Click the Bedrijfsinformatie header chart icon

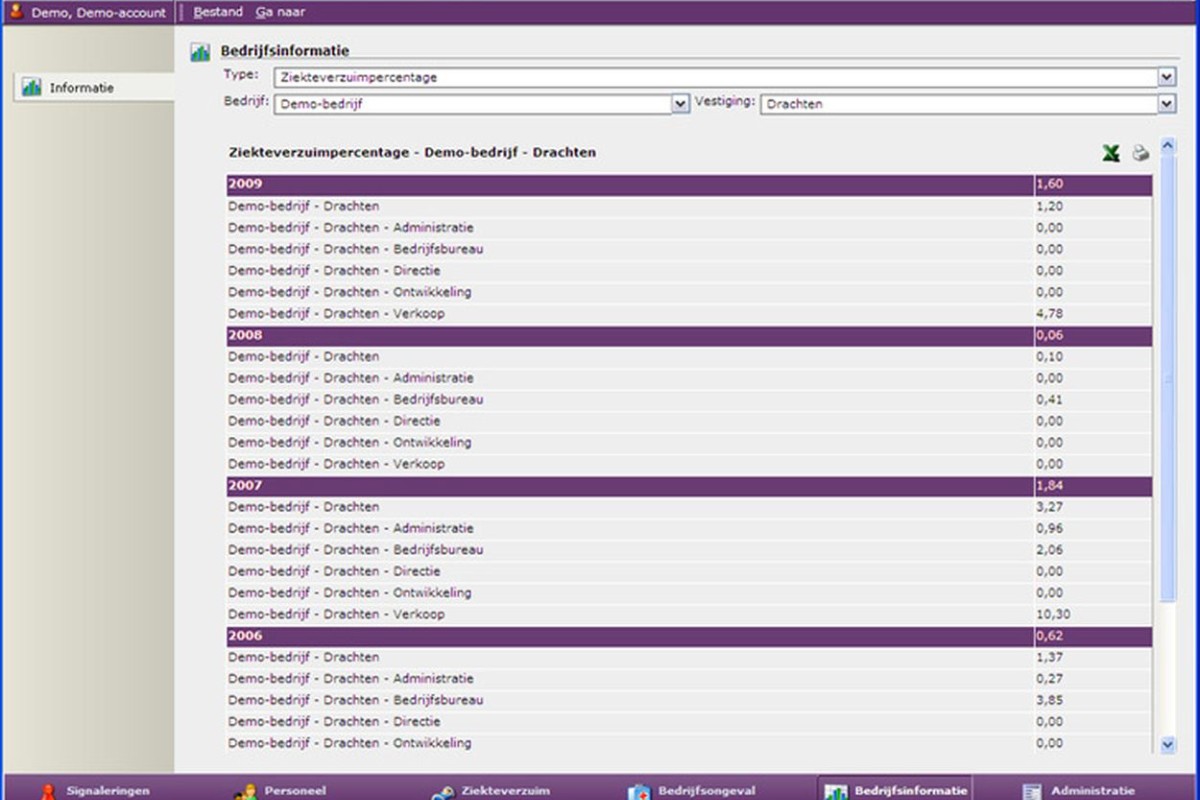click(200, 52)
